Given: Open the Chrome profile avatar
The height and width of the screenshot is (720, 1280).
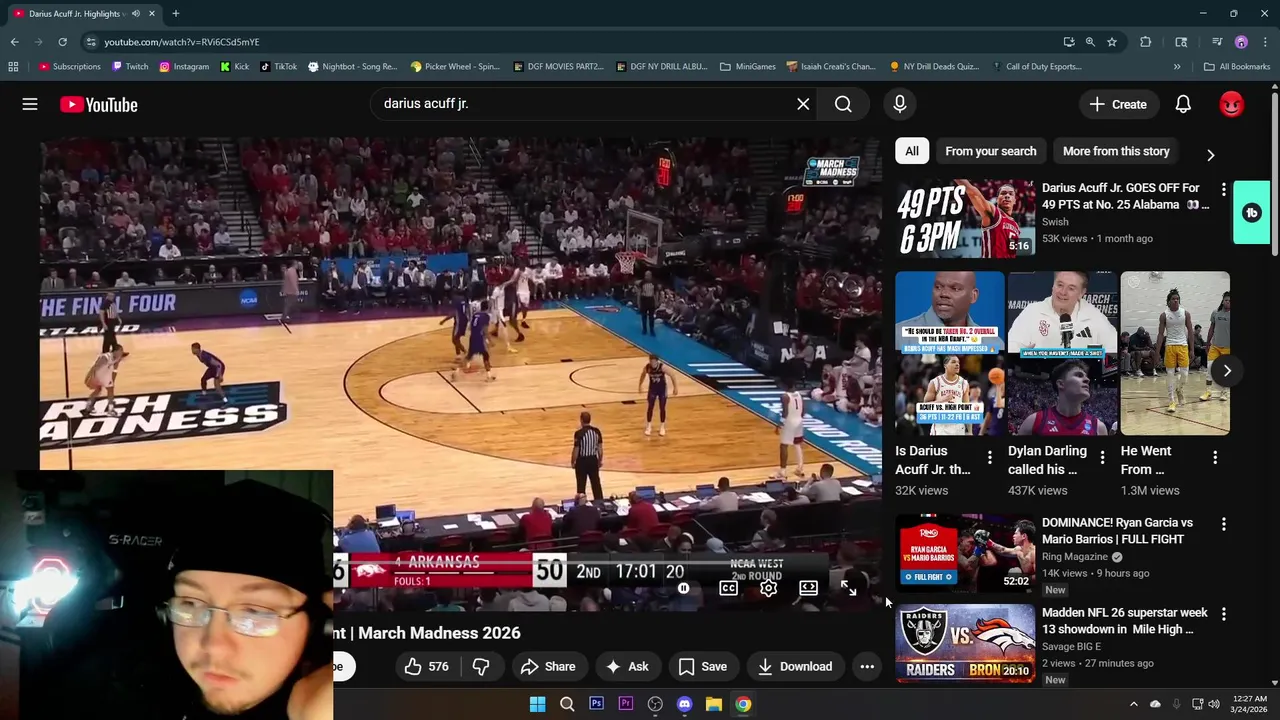Looking at the screenshot, I should click(1241, 42).
